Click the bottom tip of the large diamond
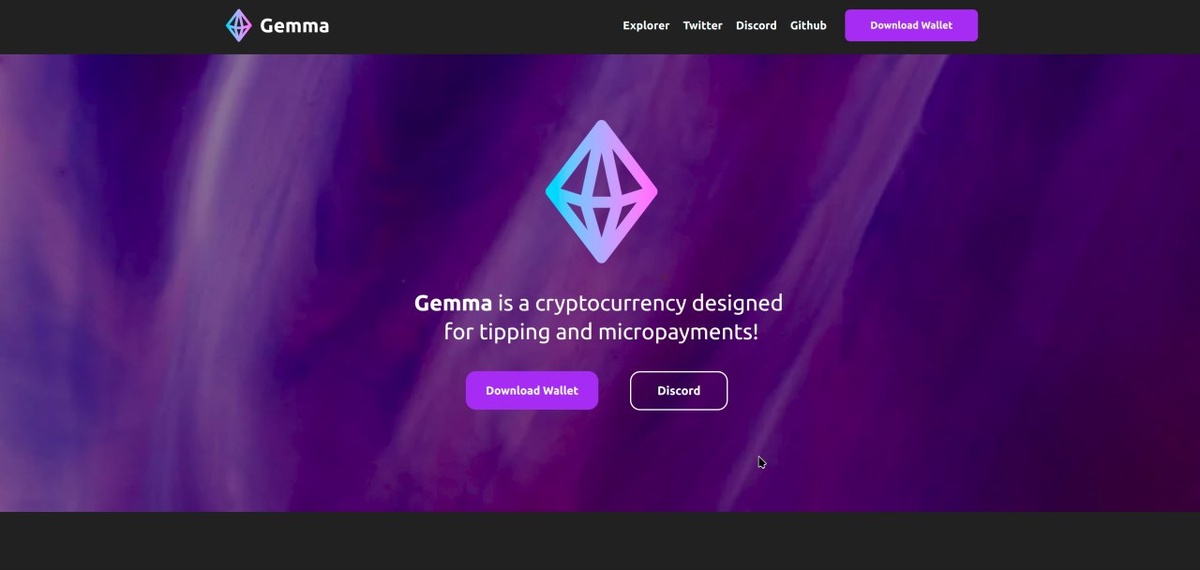The height and width of the screenshot is (570, 1200). tap(601, 256)
